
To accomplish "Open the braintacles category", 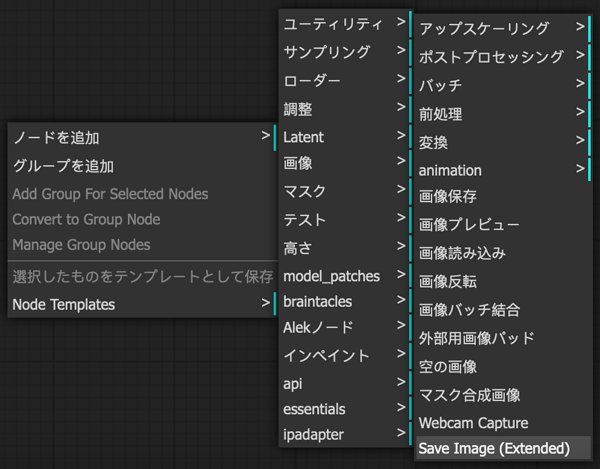I will click(346, 301).
